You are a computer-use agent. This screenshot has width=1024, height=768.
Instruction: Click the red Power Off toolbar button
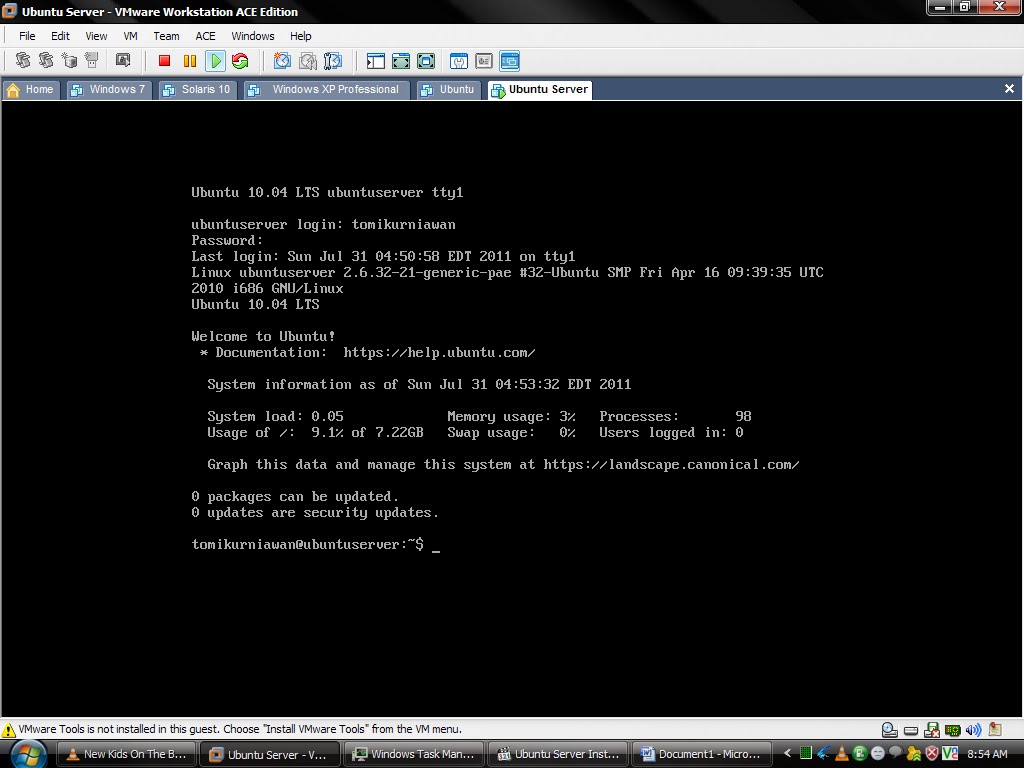click(x=165, y=61)
